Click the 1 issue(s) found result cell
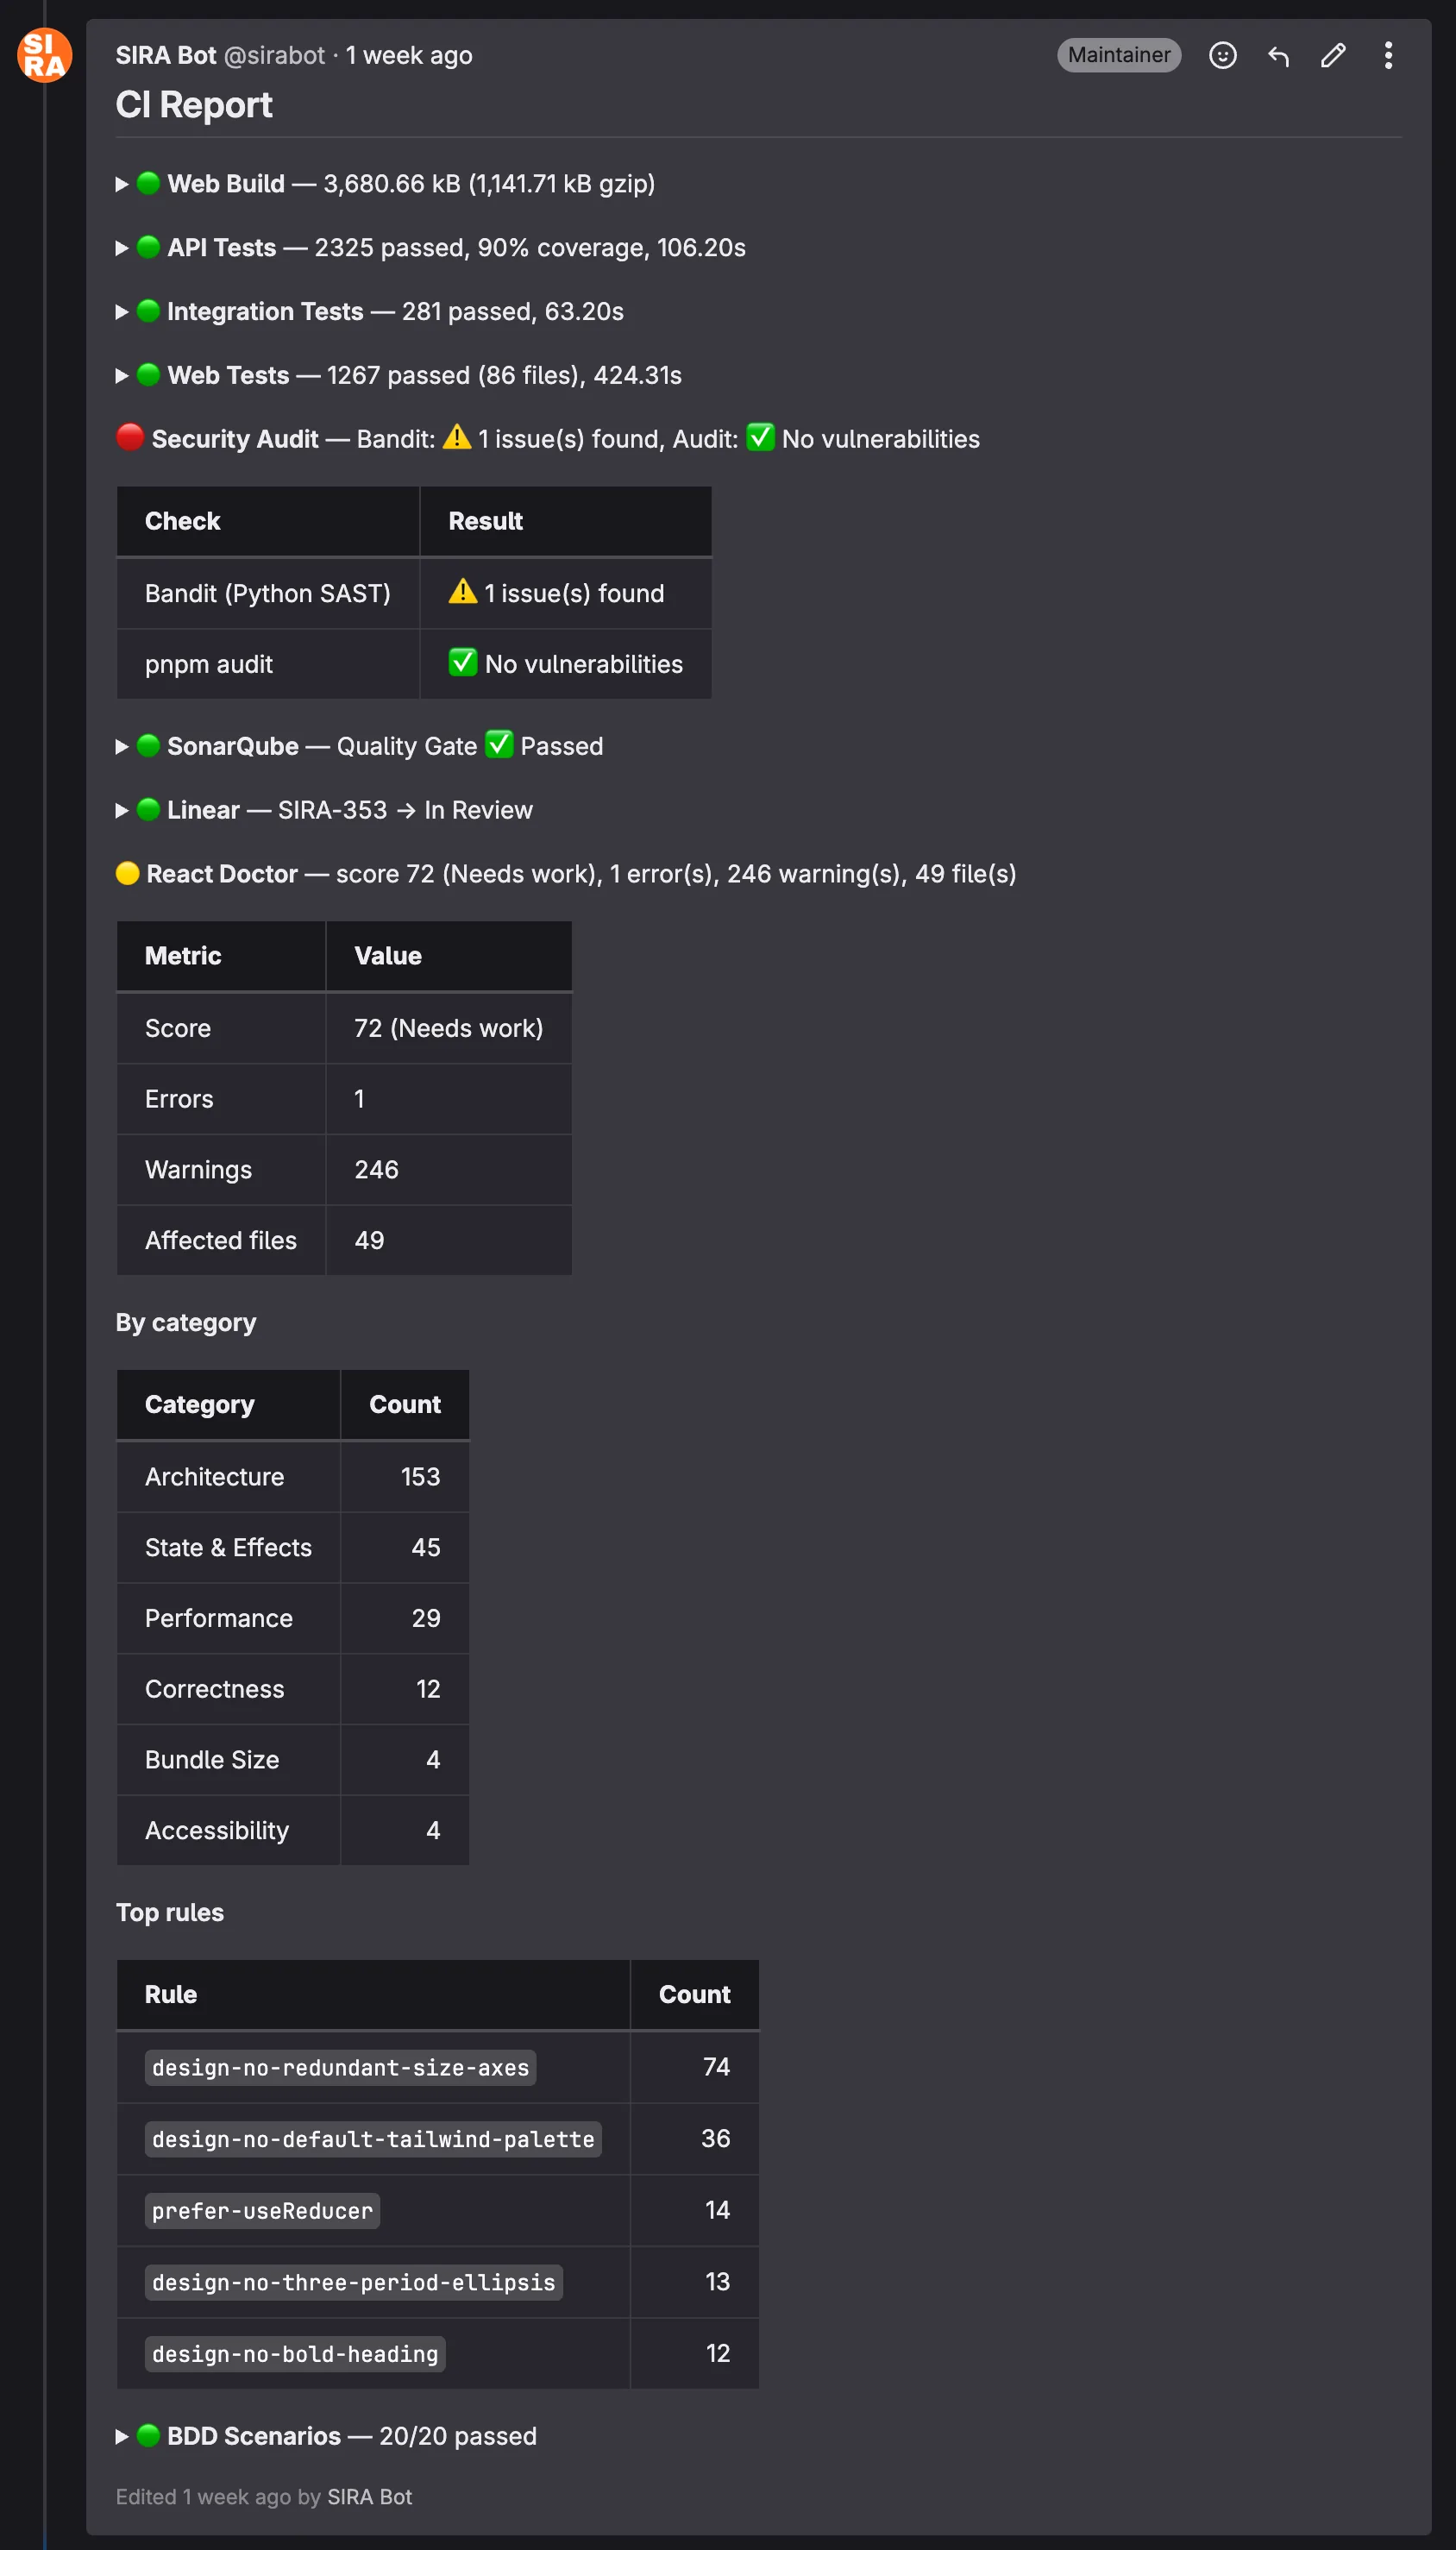This screenshot has height=2550, width=1456. coord(566,594)
